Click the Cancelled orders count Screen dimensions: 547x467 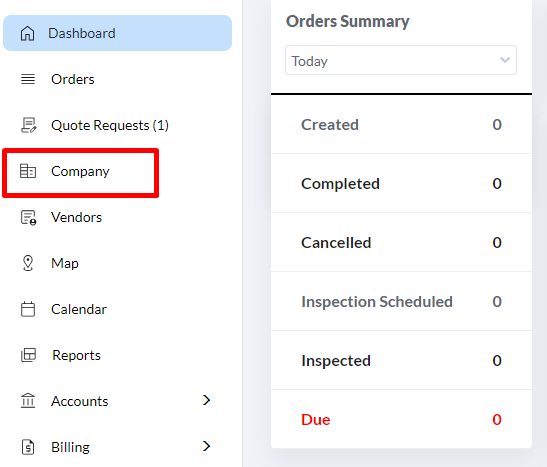497,242
